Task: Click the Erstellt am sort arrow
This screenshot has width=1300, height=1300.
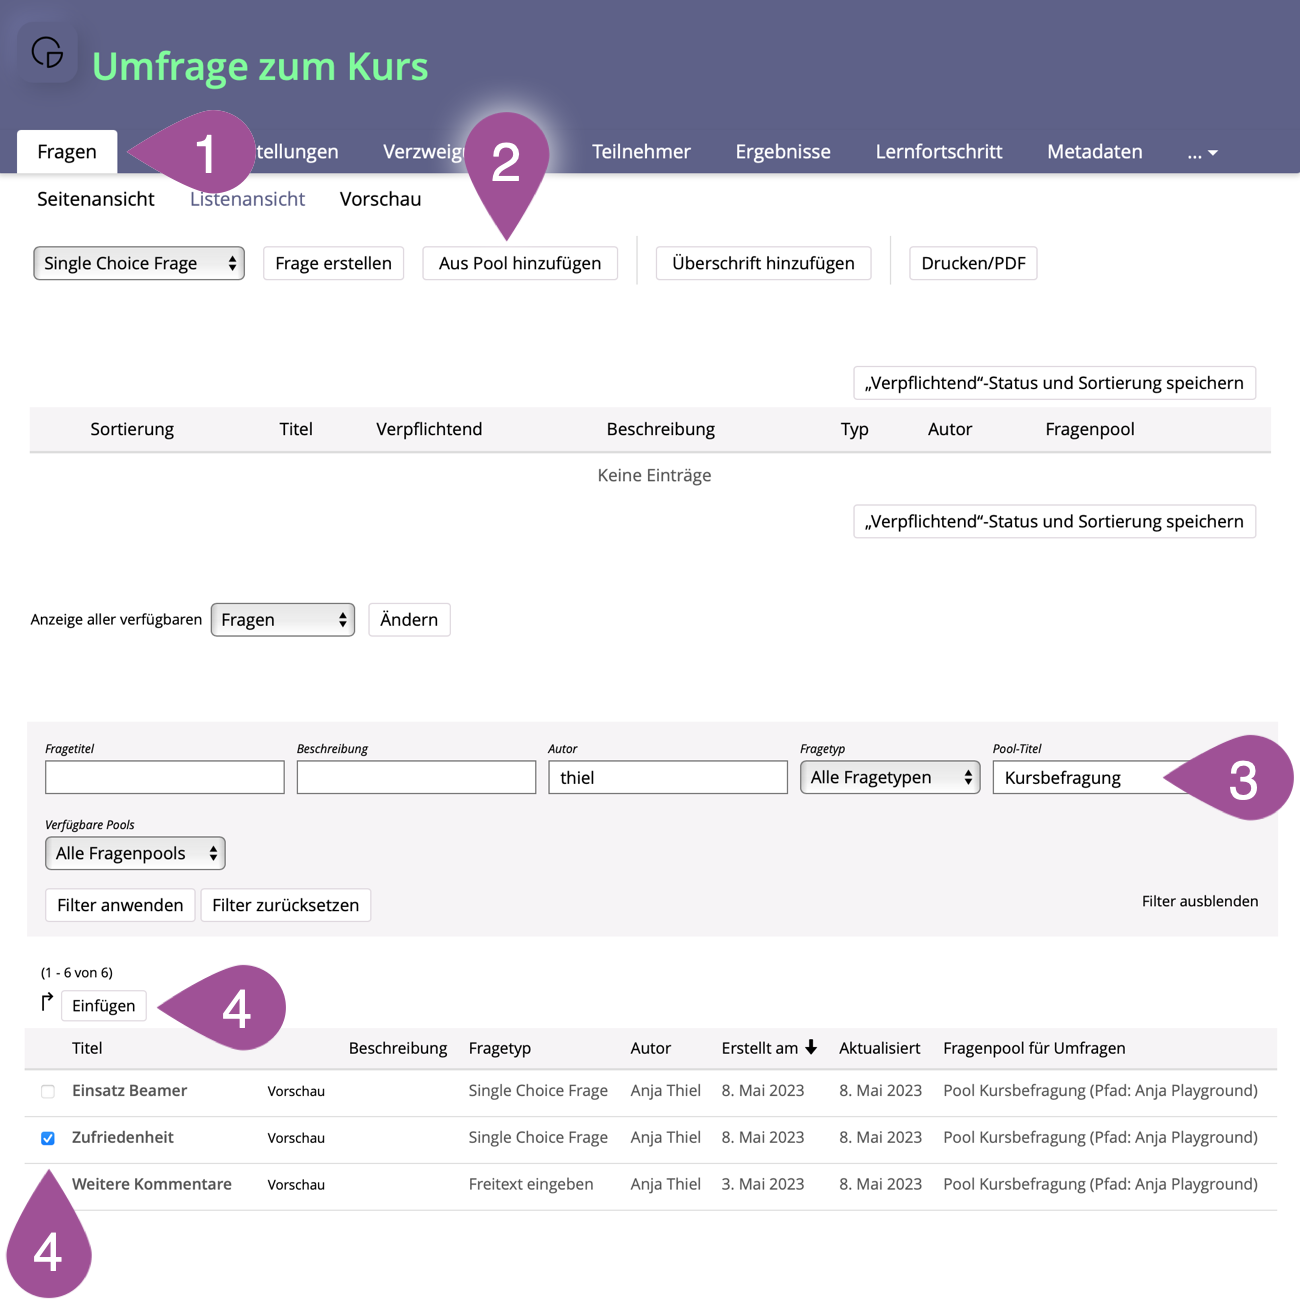Action: pos(811,1047)
